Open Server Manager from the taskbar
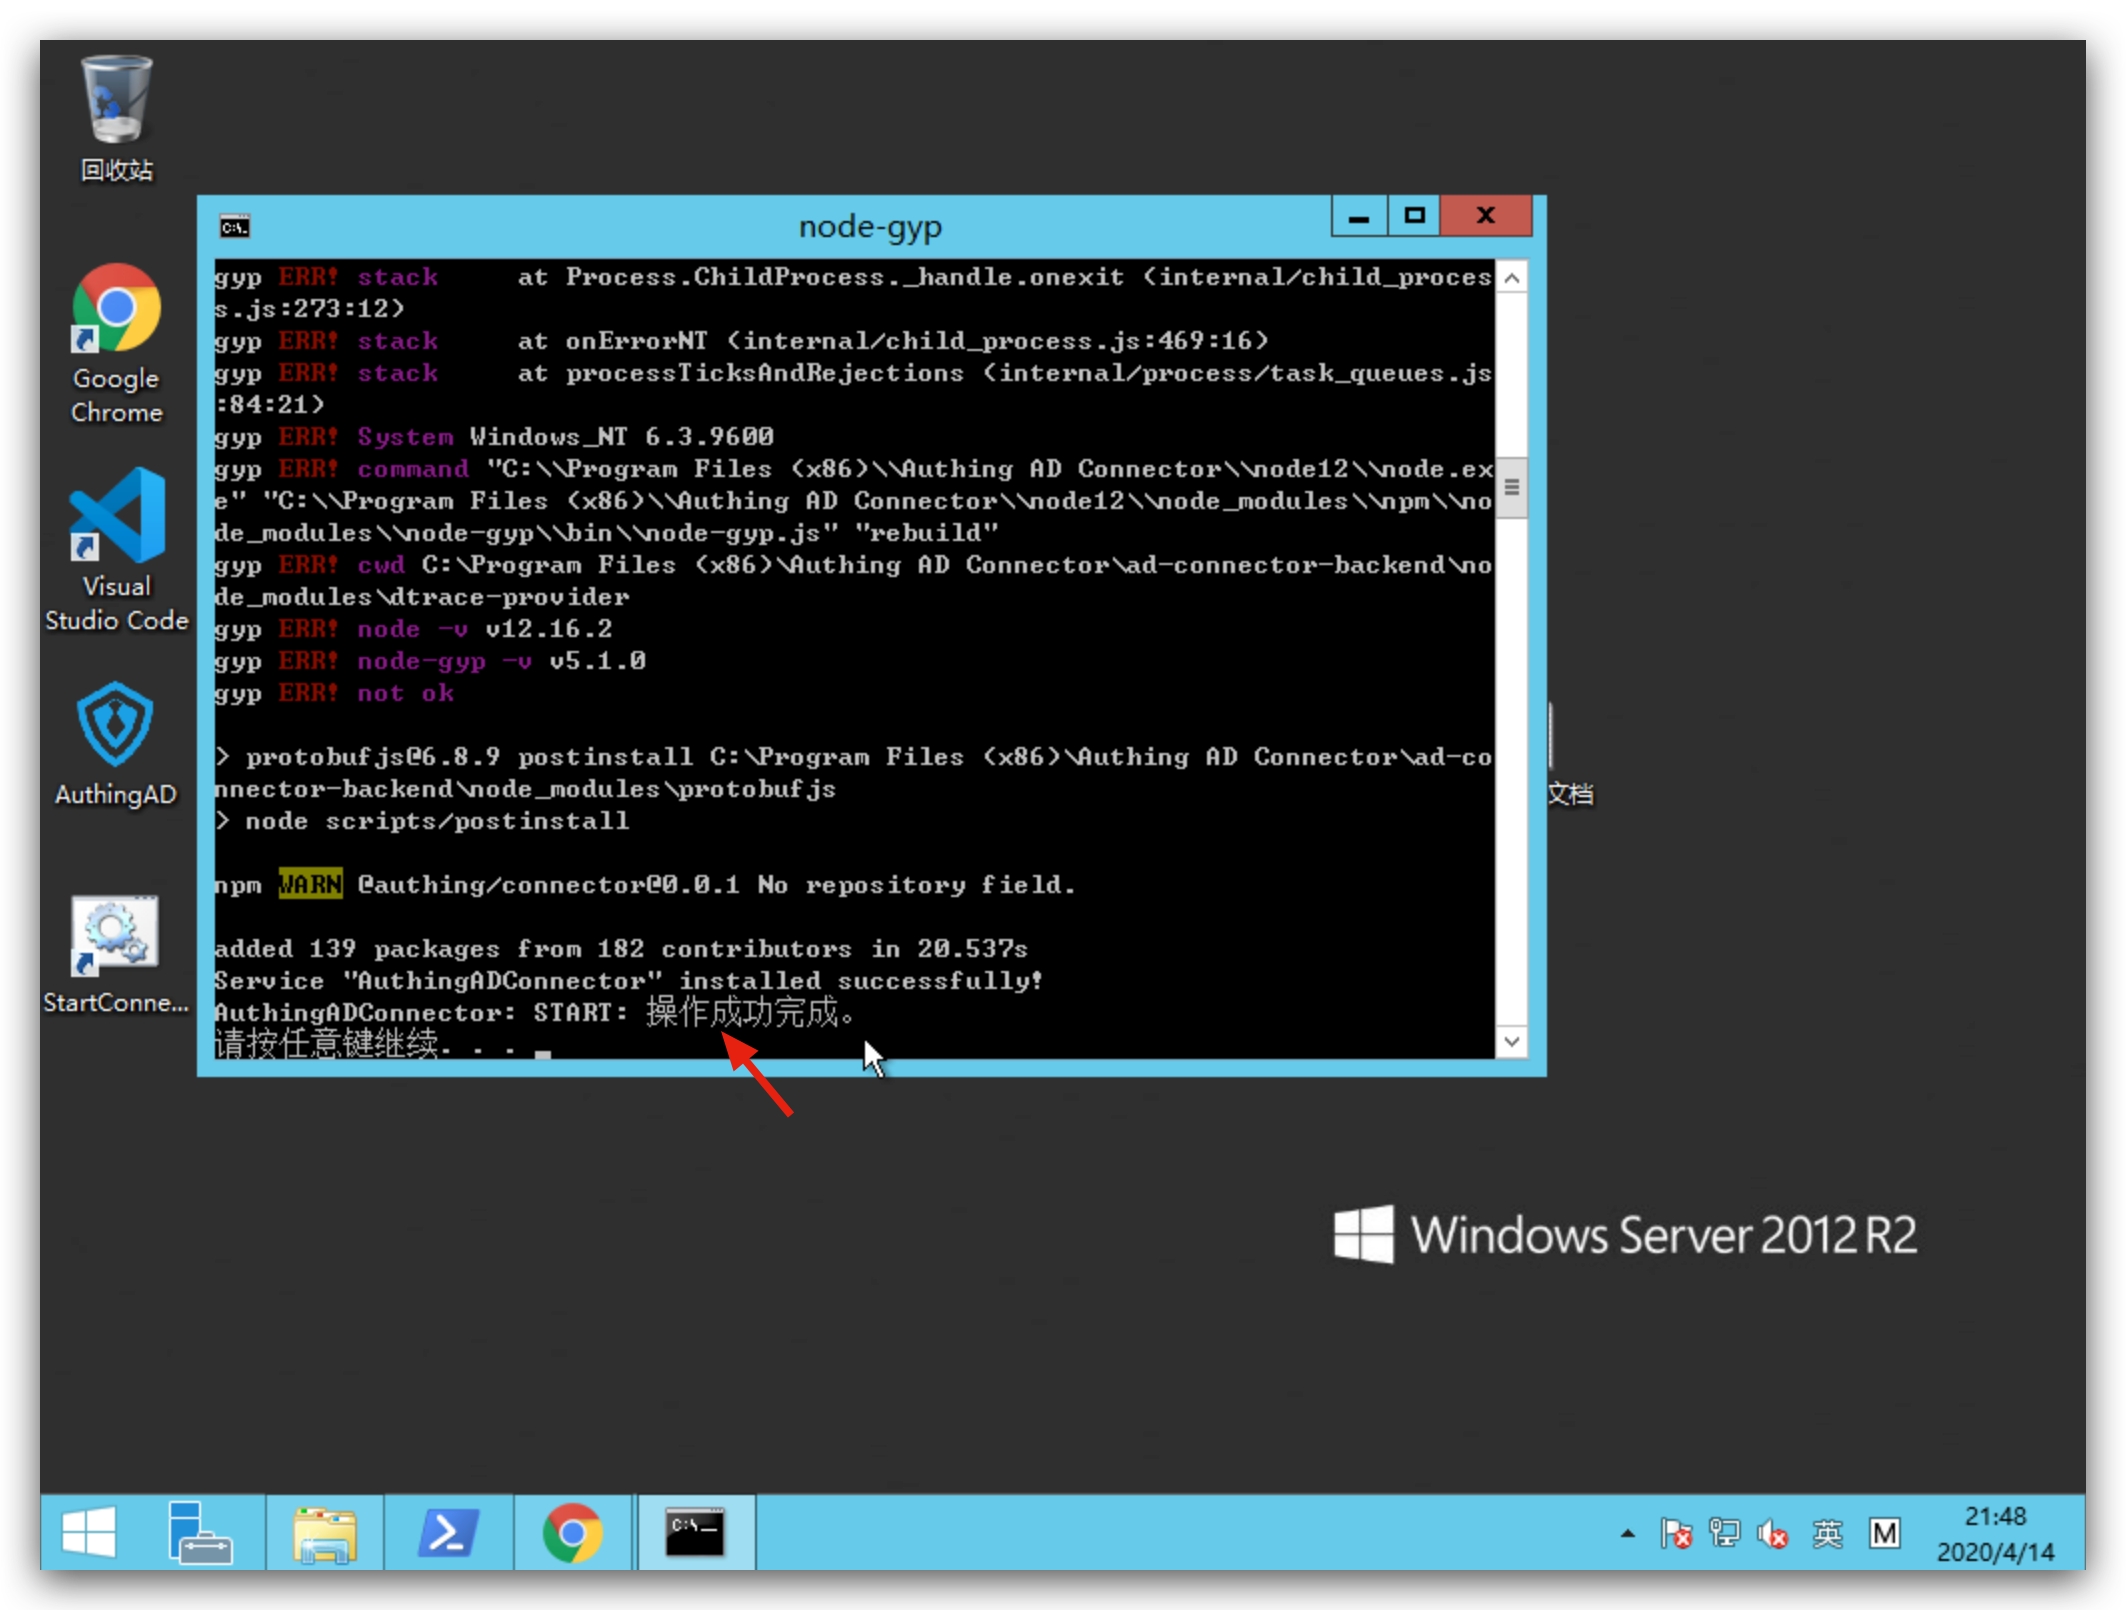 [x=199, y=1533]
